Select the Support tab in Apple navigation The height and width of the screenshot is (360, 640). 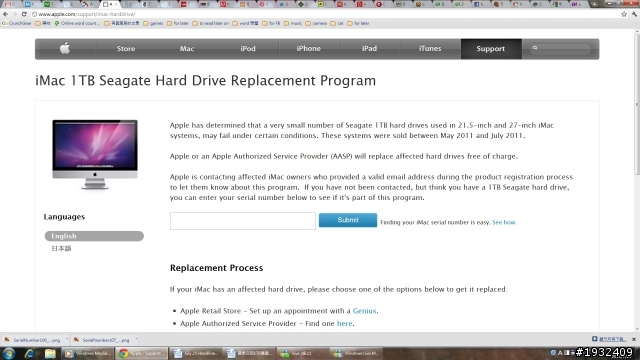tap(491, 49)
